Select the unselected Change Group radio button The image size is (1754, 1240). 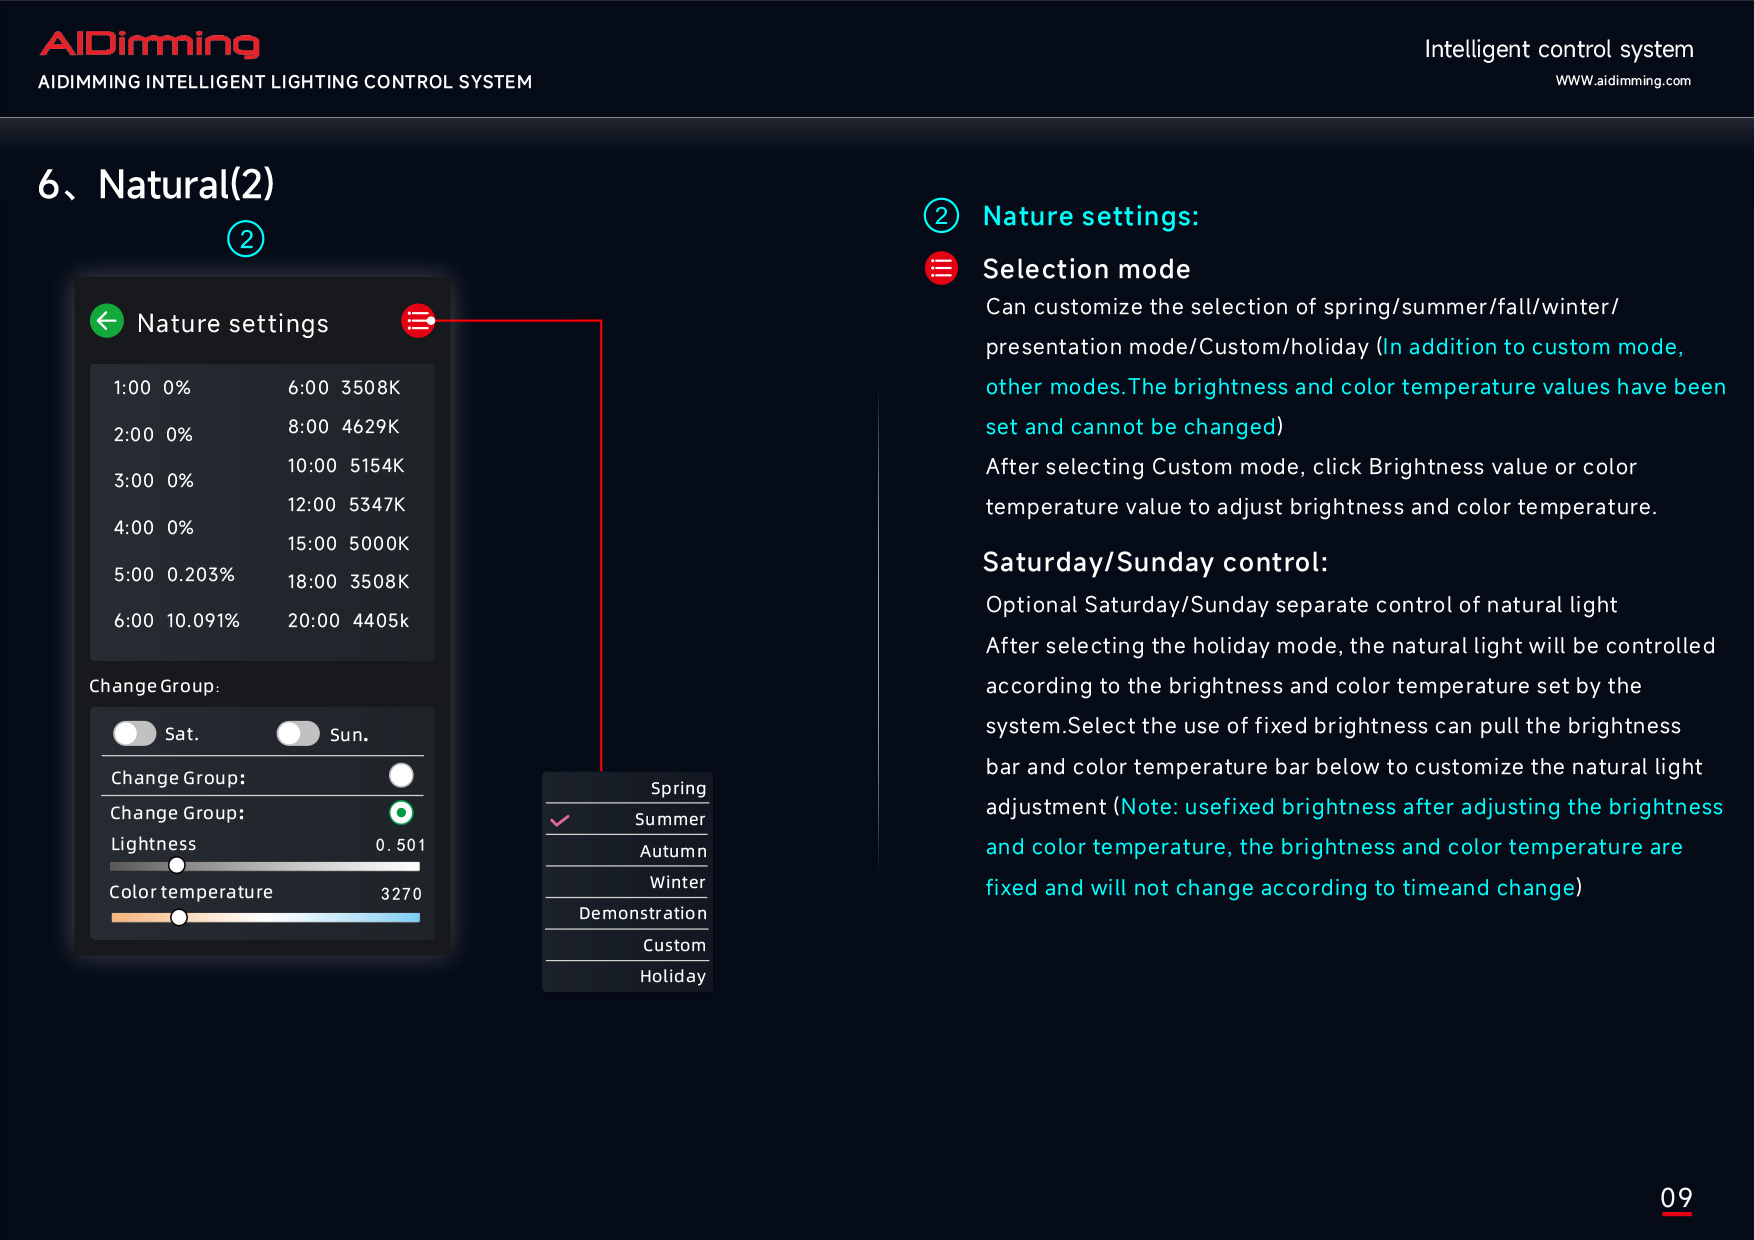point(401,776)
